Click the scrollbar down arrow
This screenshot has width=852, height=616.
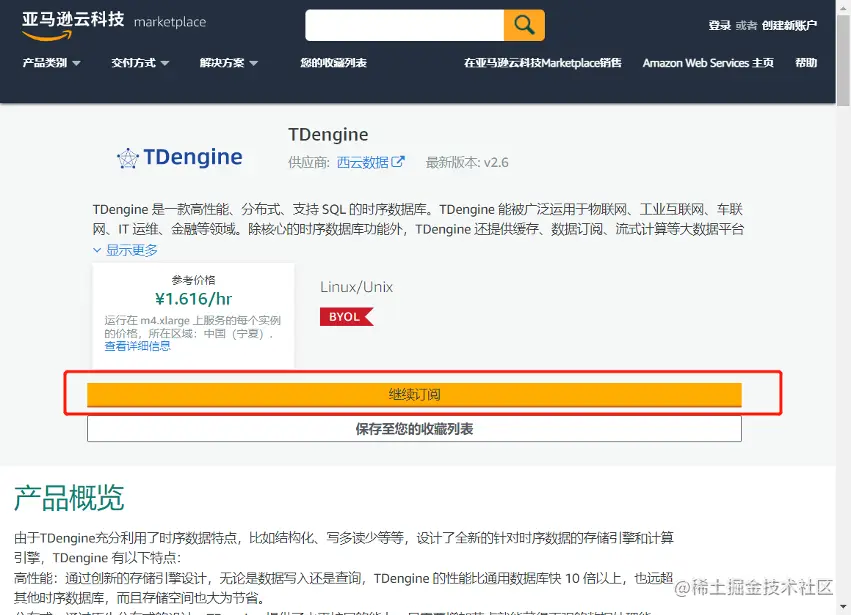pyautogui.click(x=844, y=605)
